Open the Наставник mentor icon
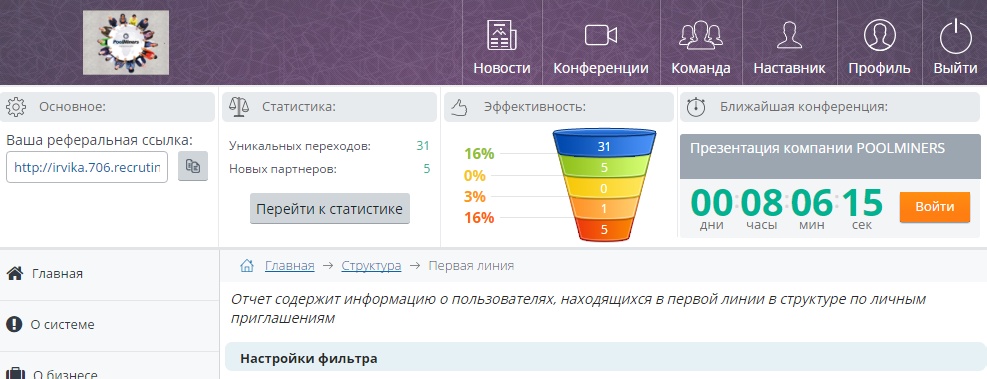Image resolution: width=987 pixels, height=379 pixels. click(x=789, y=35)
